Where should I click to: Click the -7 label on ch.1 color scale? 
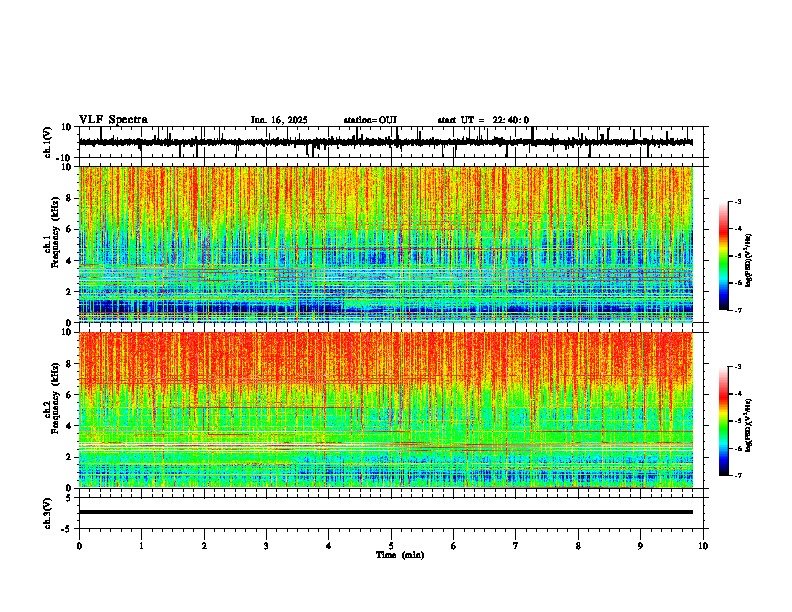(738, 310)
